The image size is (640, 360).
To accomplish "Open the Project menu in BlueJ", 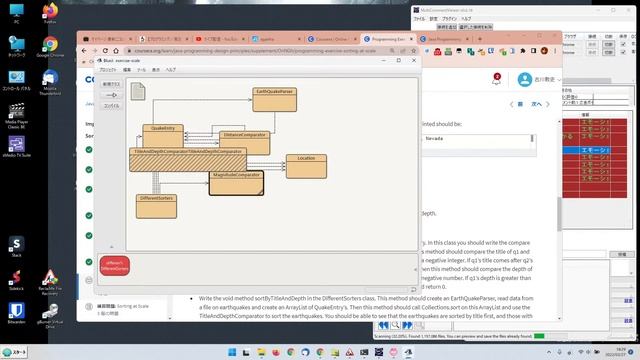I will pos(108,70).
